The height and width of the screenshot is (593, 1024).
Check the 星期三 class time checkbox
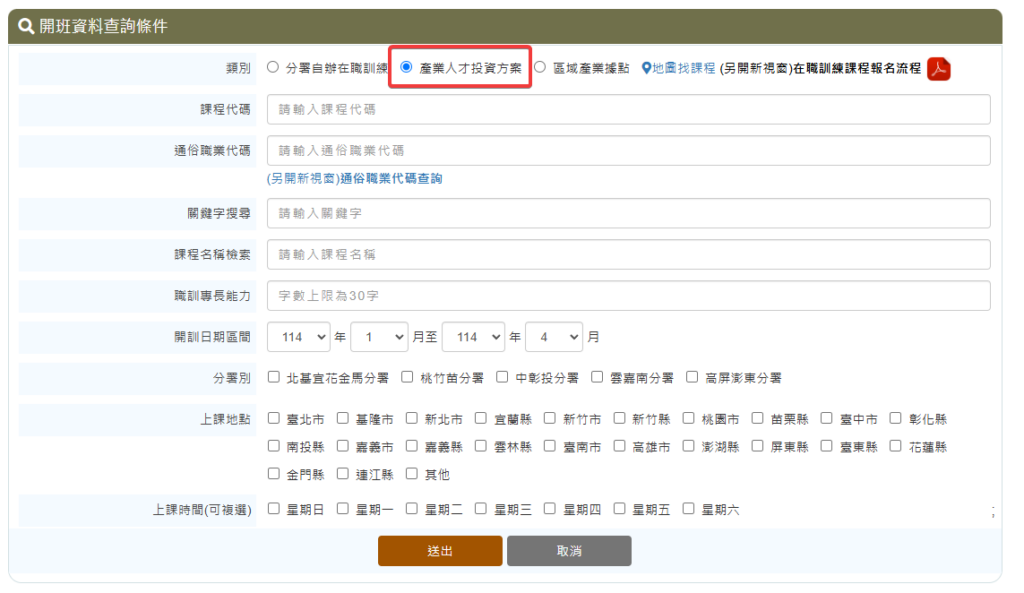(481, 508)
